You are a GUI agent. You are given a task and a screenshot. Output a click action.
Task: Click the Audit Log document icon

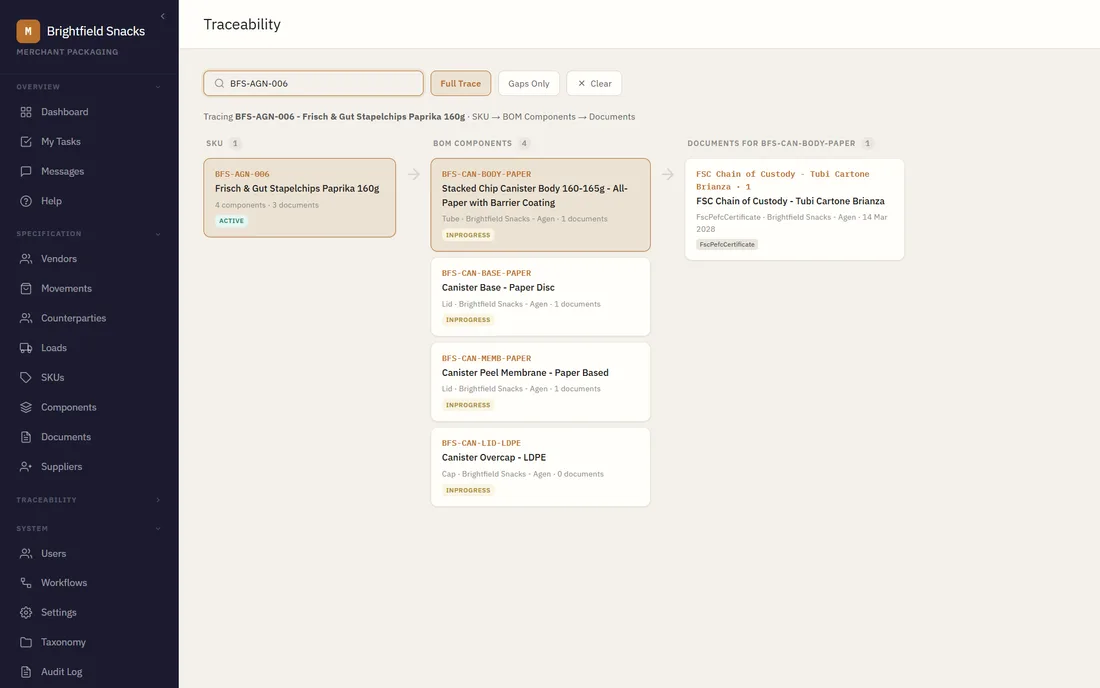pos(26,672)
